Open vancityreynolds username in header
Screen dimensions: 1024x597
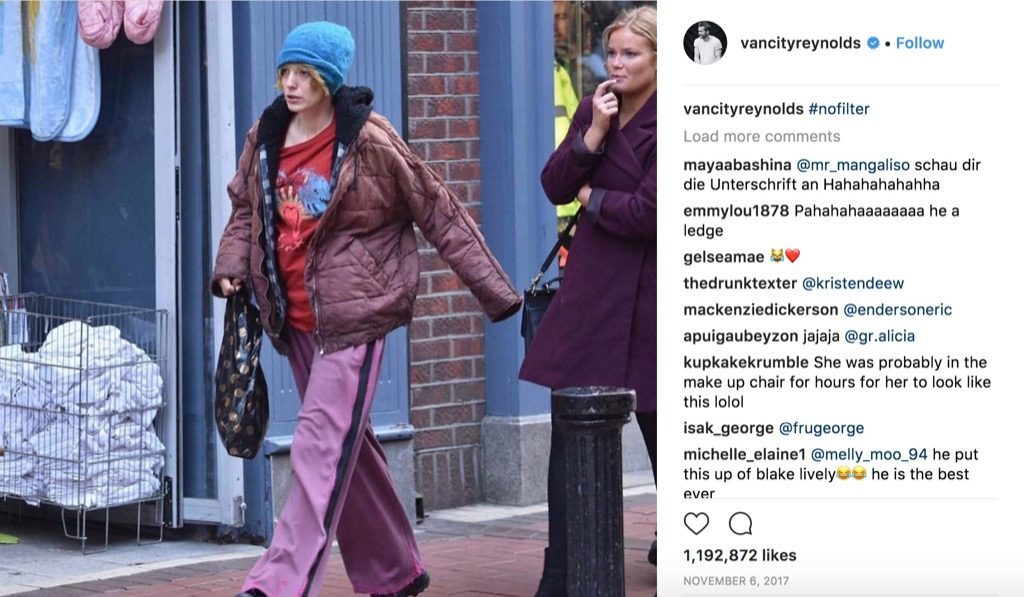click(800, 43)
